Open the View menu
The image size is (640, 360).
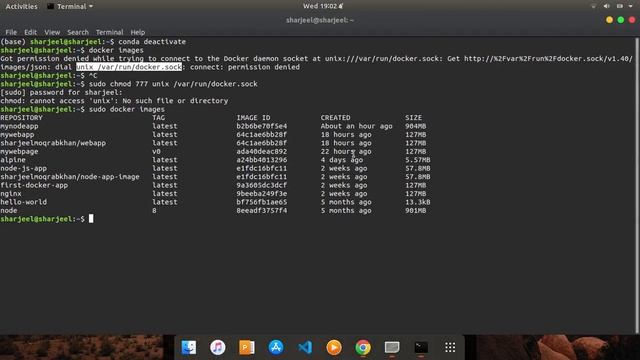click(x=52, y=32)
